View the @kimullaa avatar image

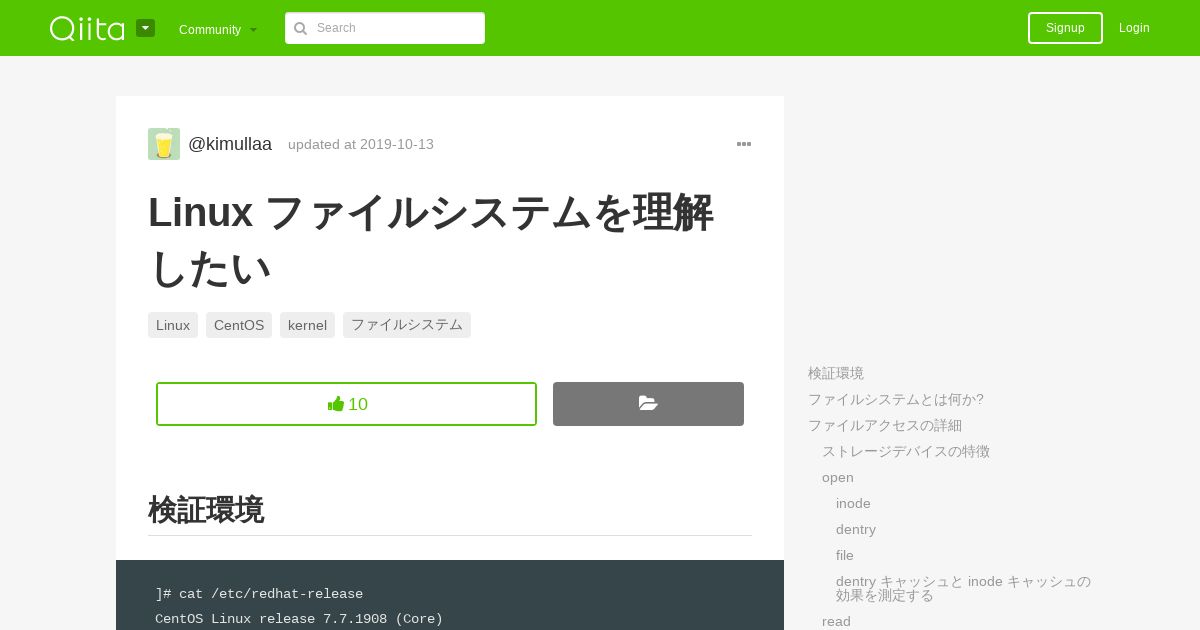coord(164,144)
